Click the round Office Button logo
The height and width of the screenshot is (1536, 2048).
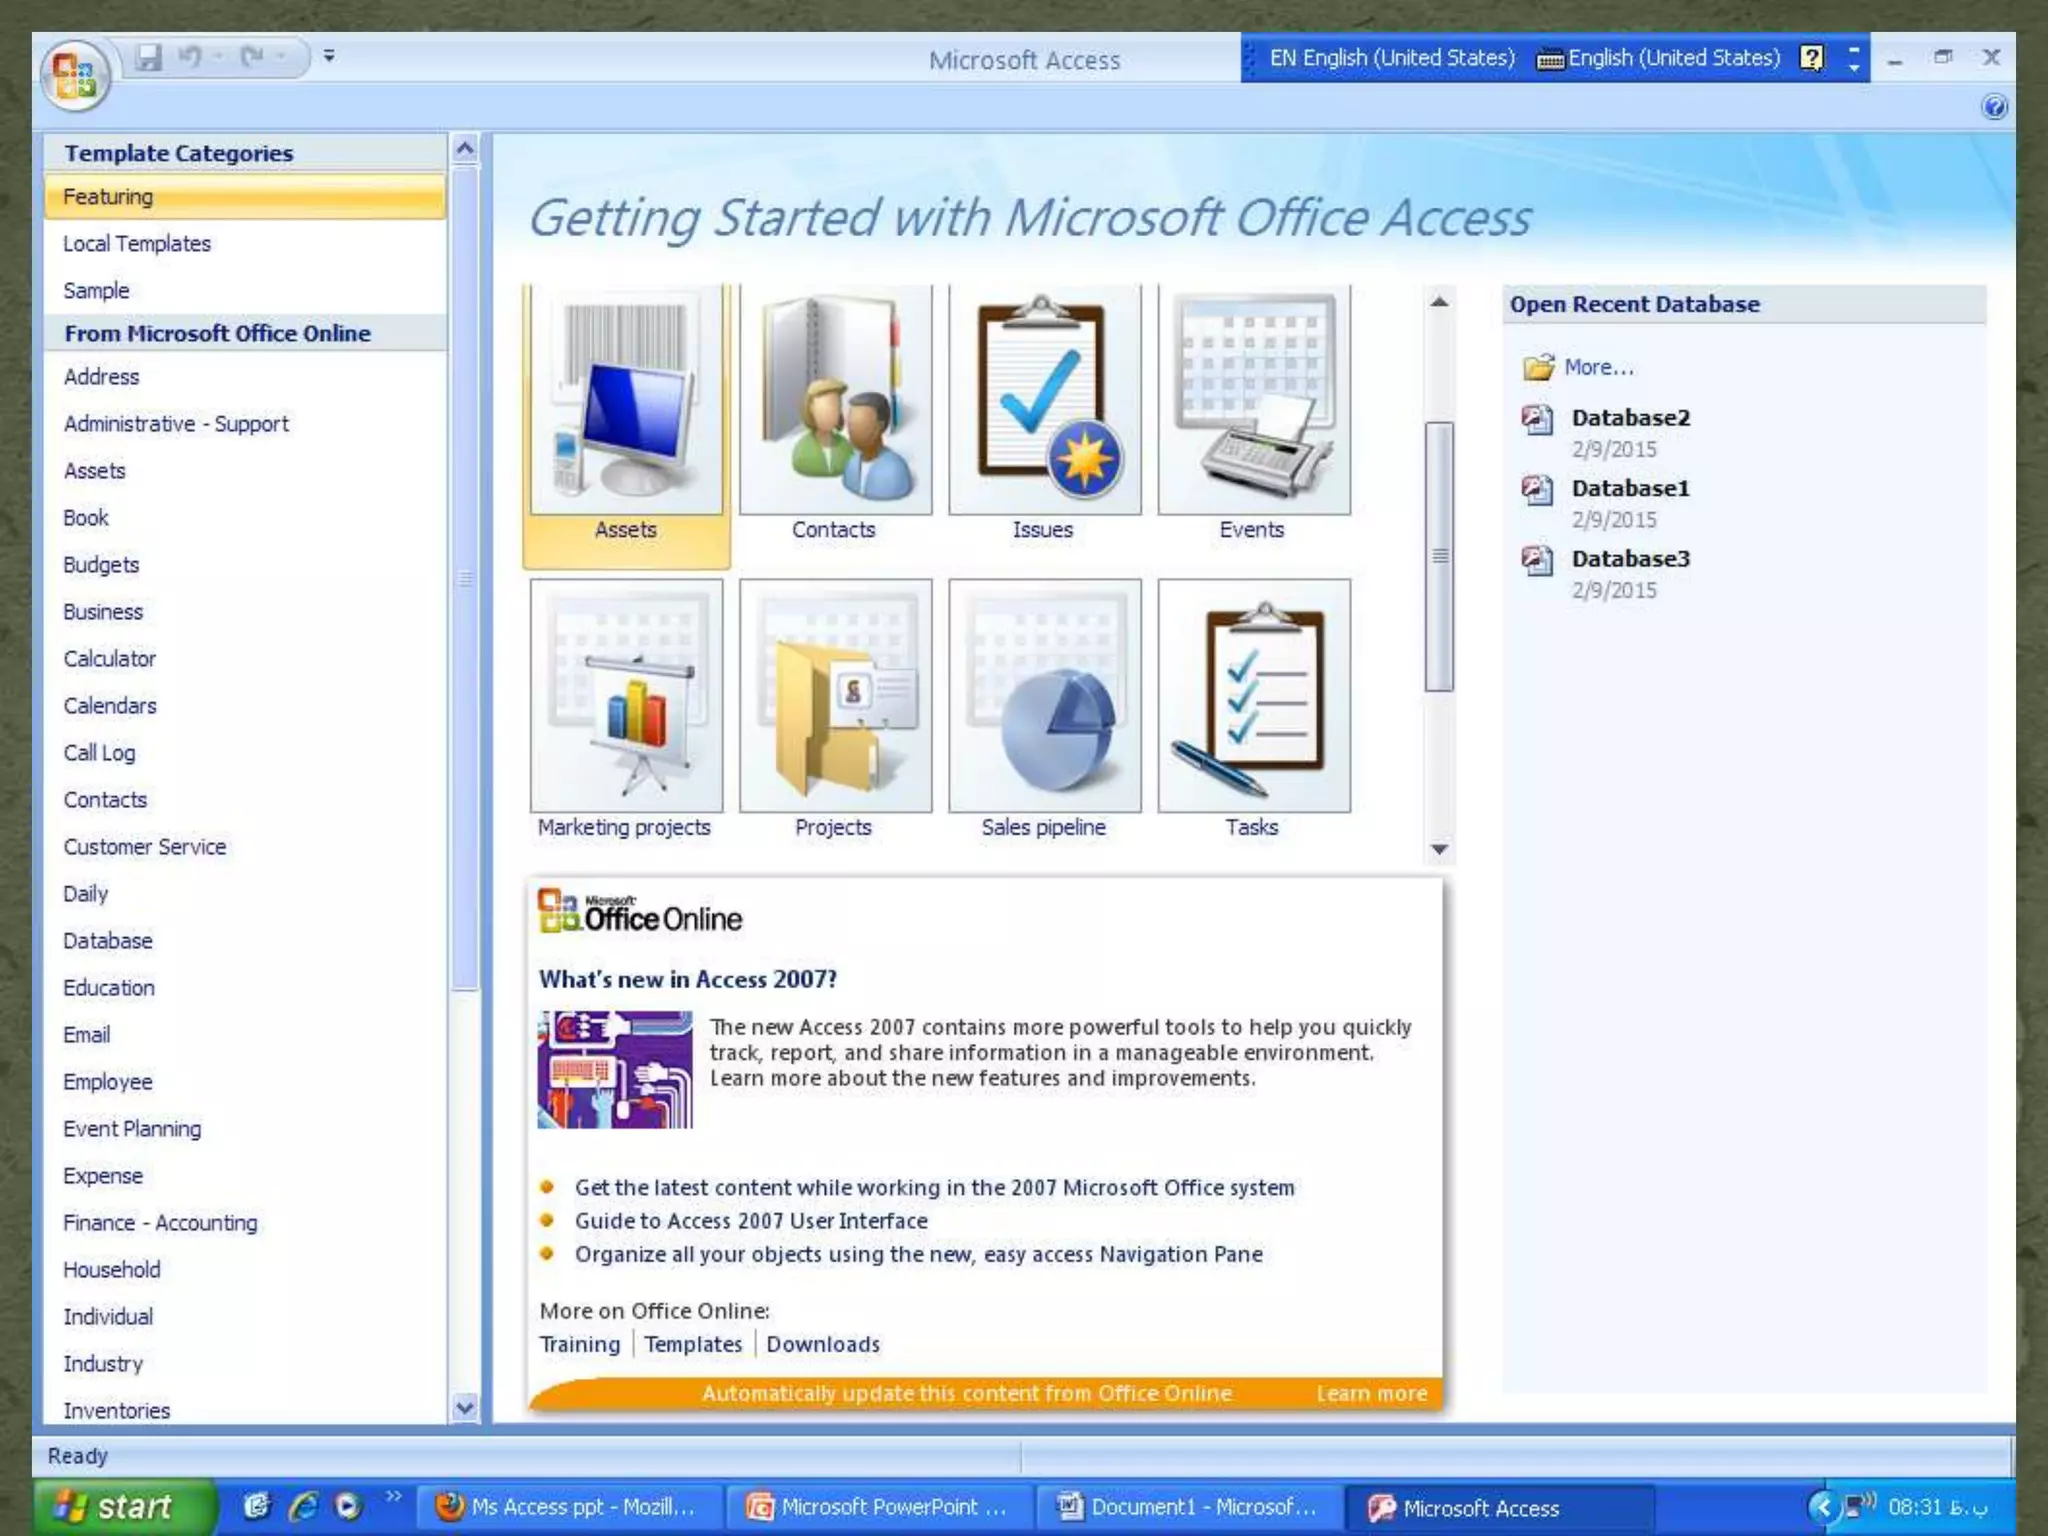[75, 76]
